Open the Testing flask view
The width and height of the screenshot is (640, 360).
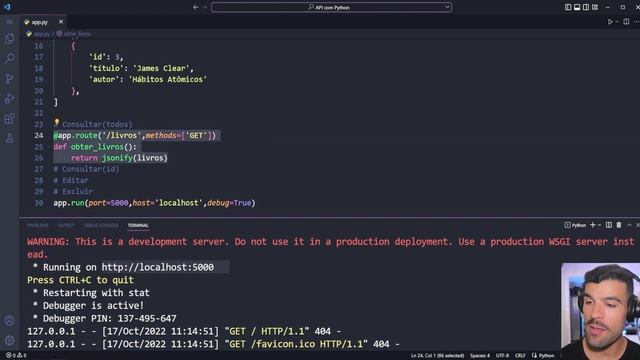coord(9,138)
